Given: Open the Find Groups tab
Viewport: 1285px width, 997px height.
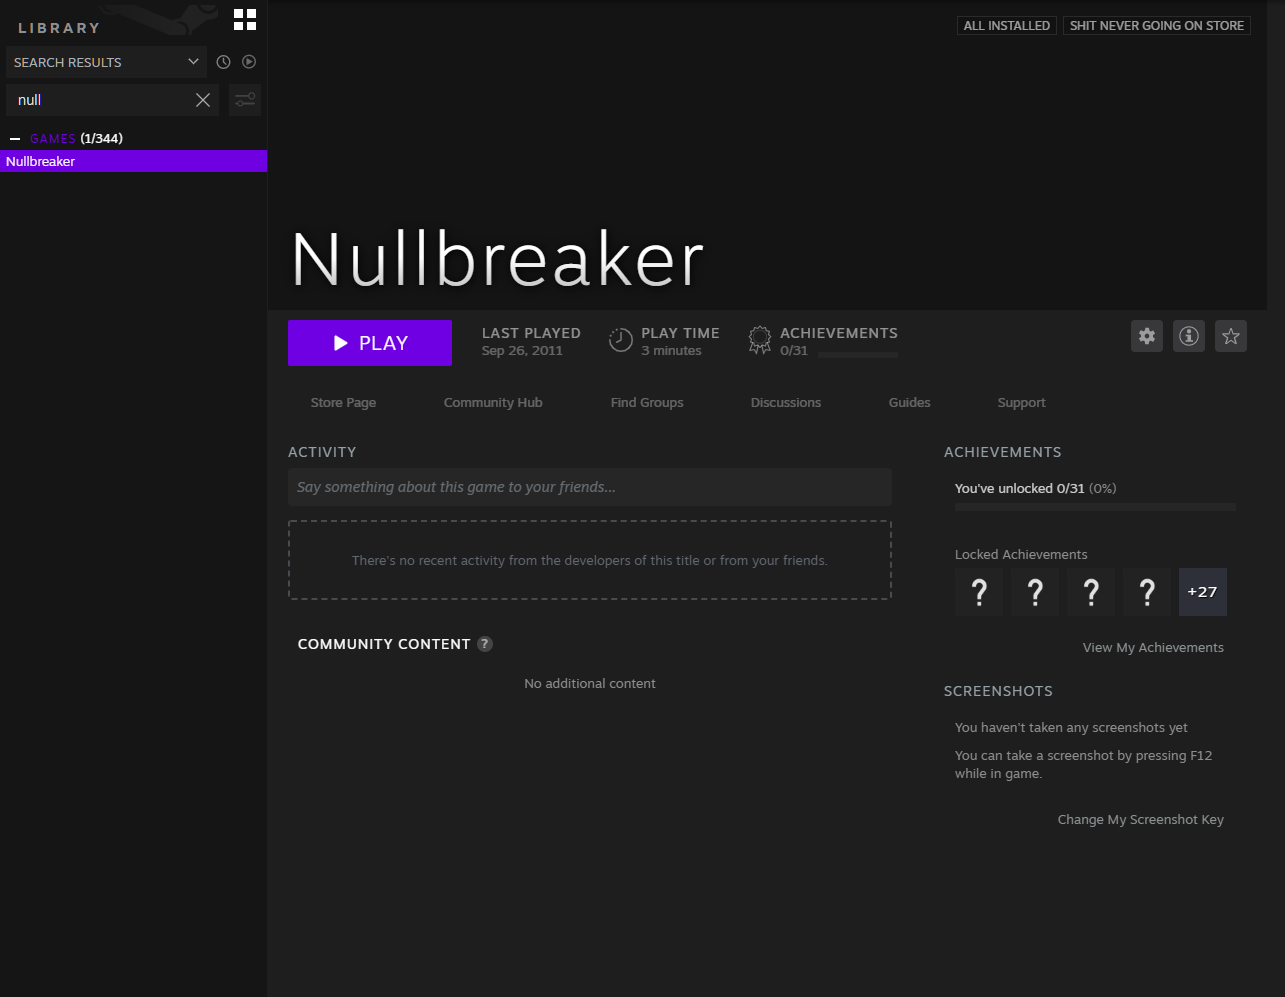Looking at the screenshot, I should [x=647, y=403].
